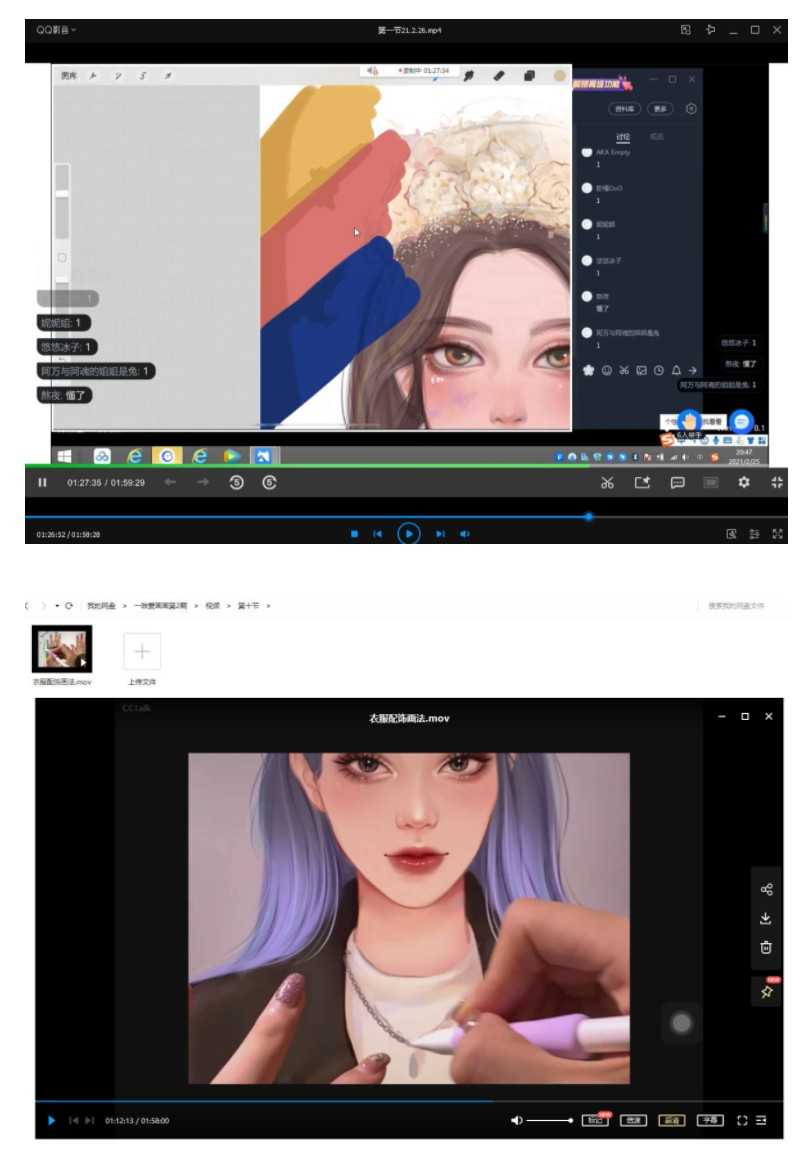Pause the lesson video at 01:27:35

pyautogui.click(x=42, y=482)
